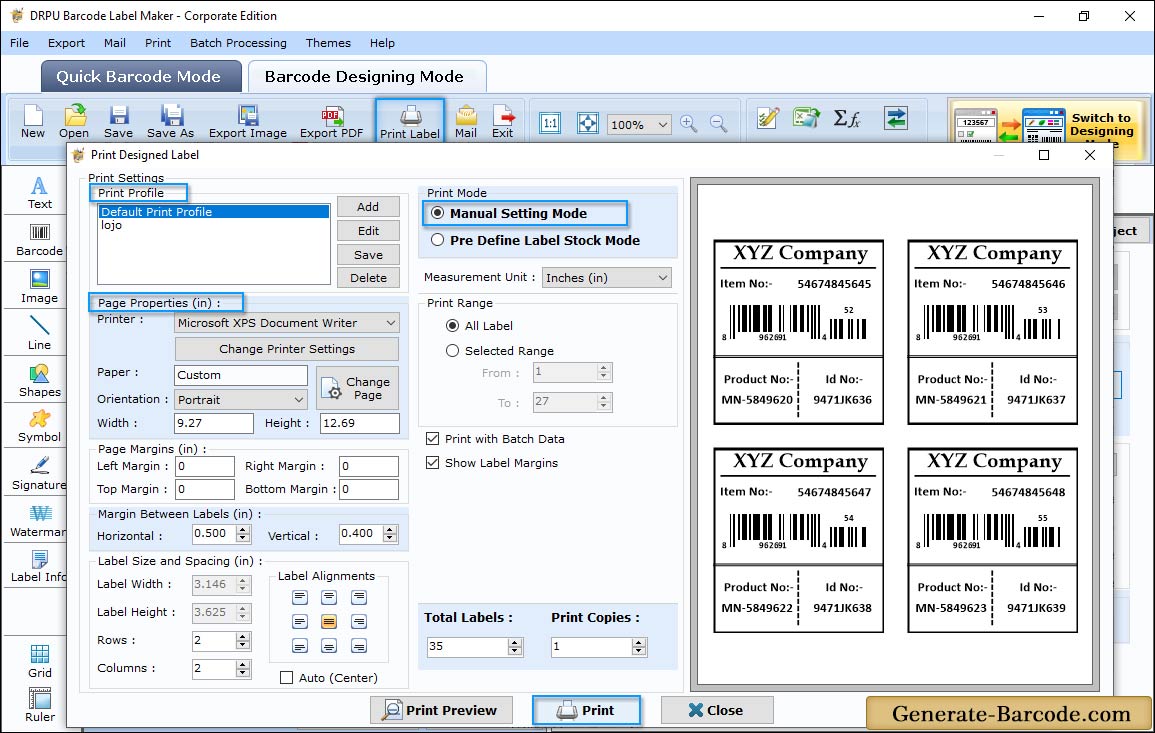Set zoom to actual size 1:1 icon
The height and width of the screenshot is (733, 1155).
[x=550, y=123]
